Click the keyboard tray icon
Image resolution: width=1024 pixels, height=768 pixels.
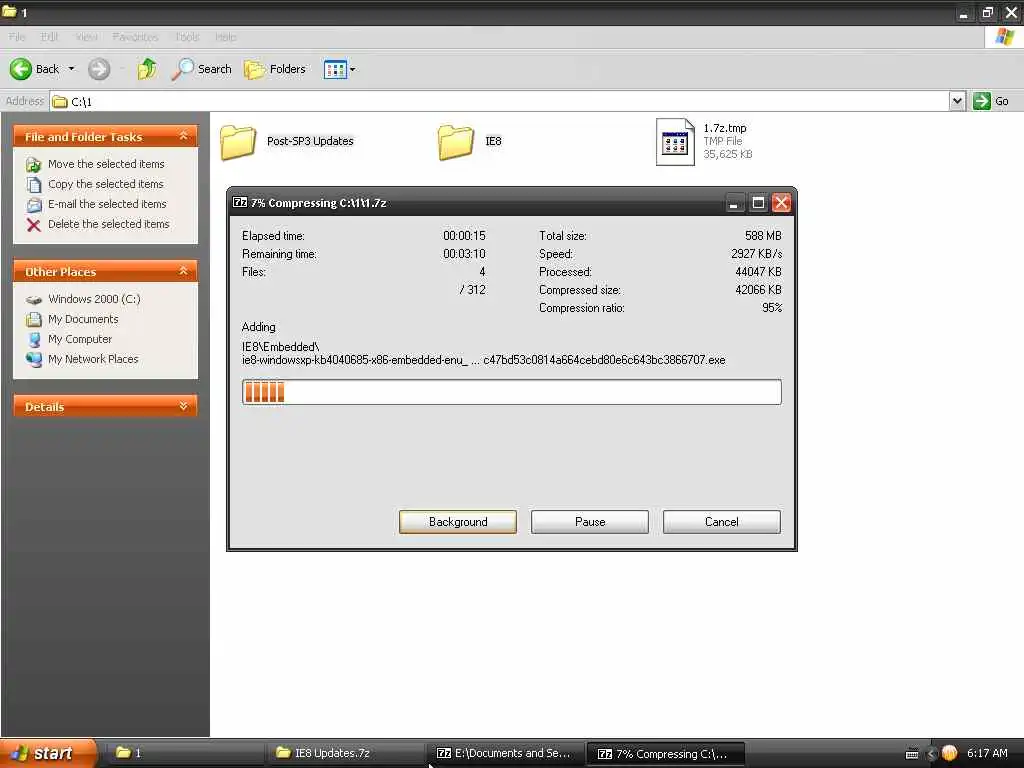(x=912, y=754)
